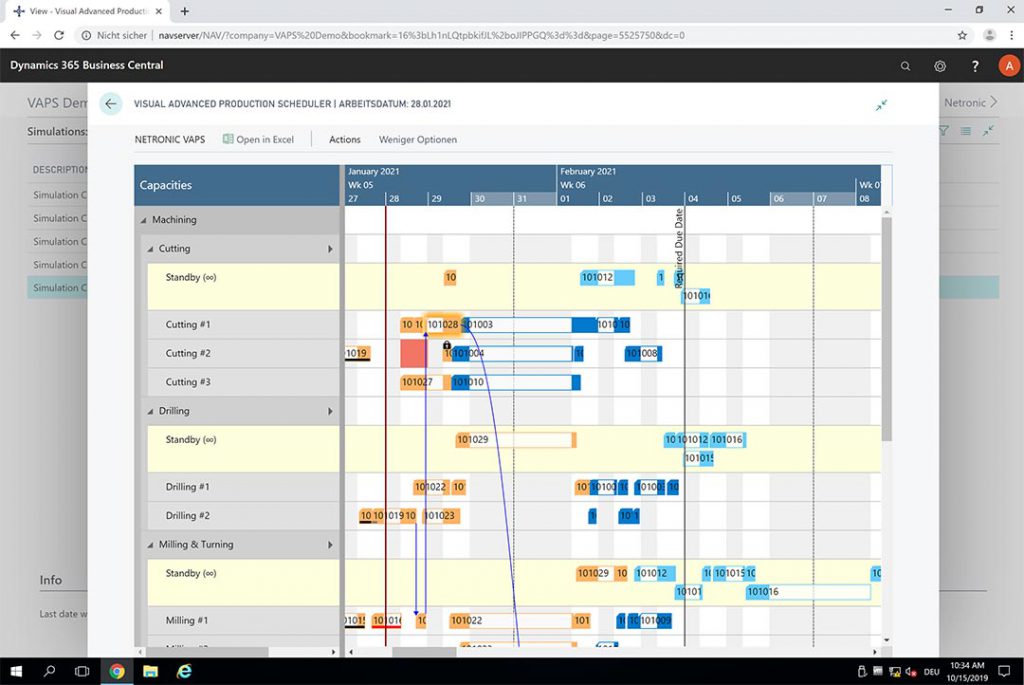Click the browser refresh icon
1024x685 pixels.
pyautogui.click(x=60, y=34)
